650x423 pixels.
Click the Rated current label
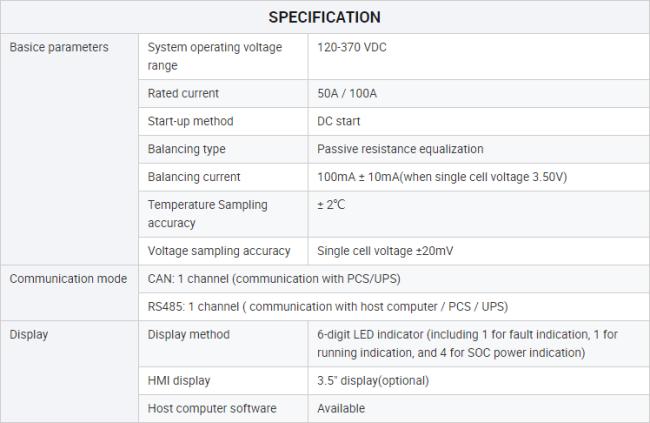pyautogui.click(x=183, y=93)
